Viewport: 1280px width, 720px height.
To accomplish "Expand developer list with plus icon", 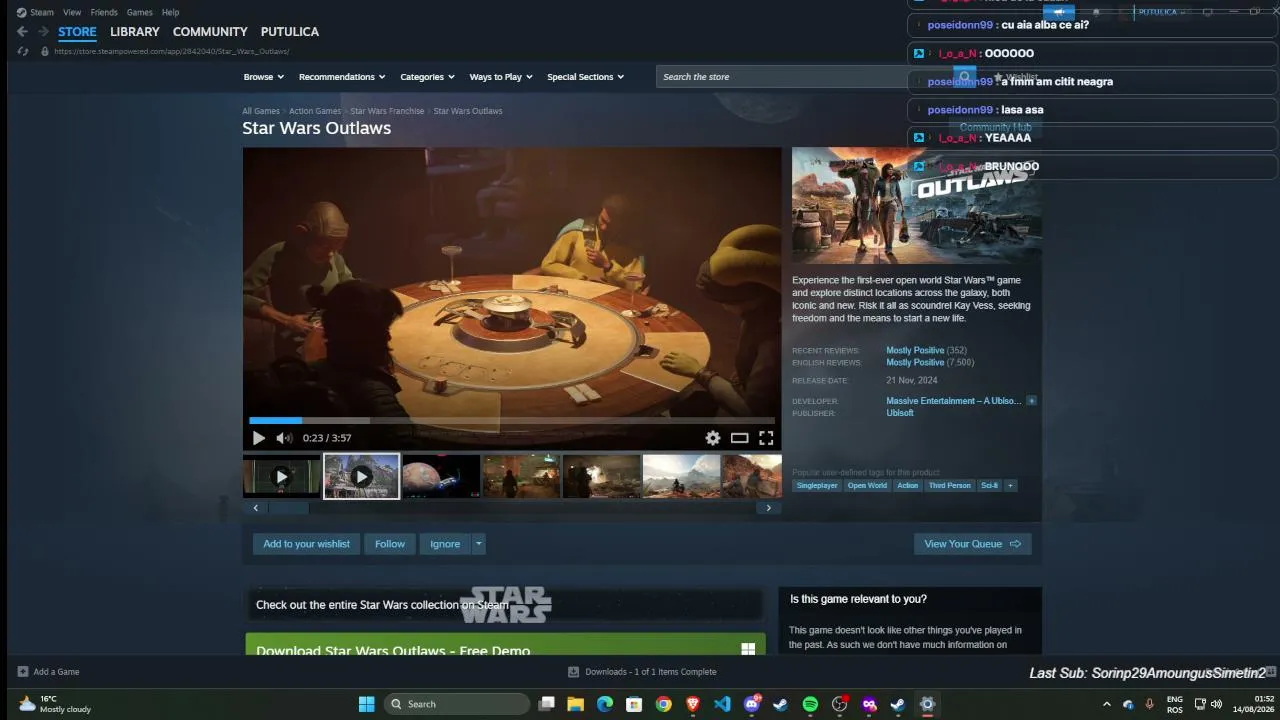I will 1031,401.
